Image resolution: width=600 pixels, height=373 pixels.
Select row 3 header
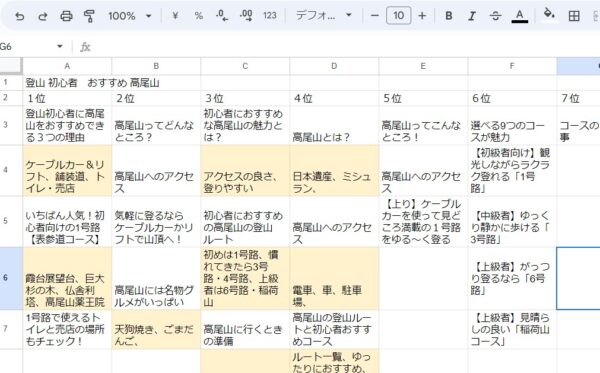click(x=11, y=125)
